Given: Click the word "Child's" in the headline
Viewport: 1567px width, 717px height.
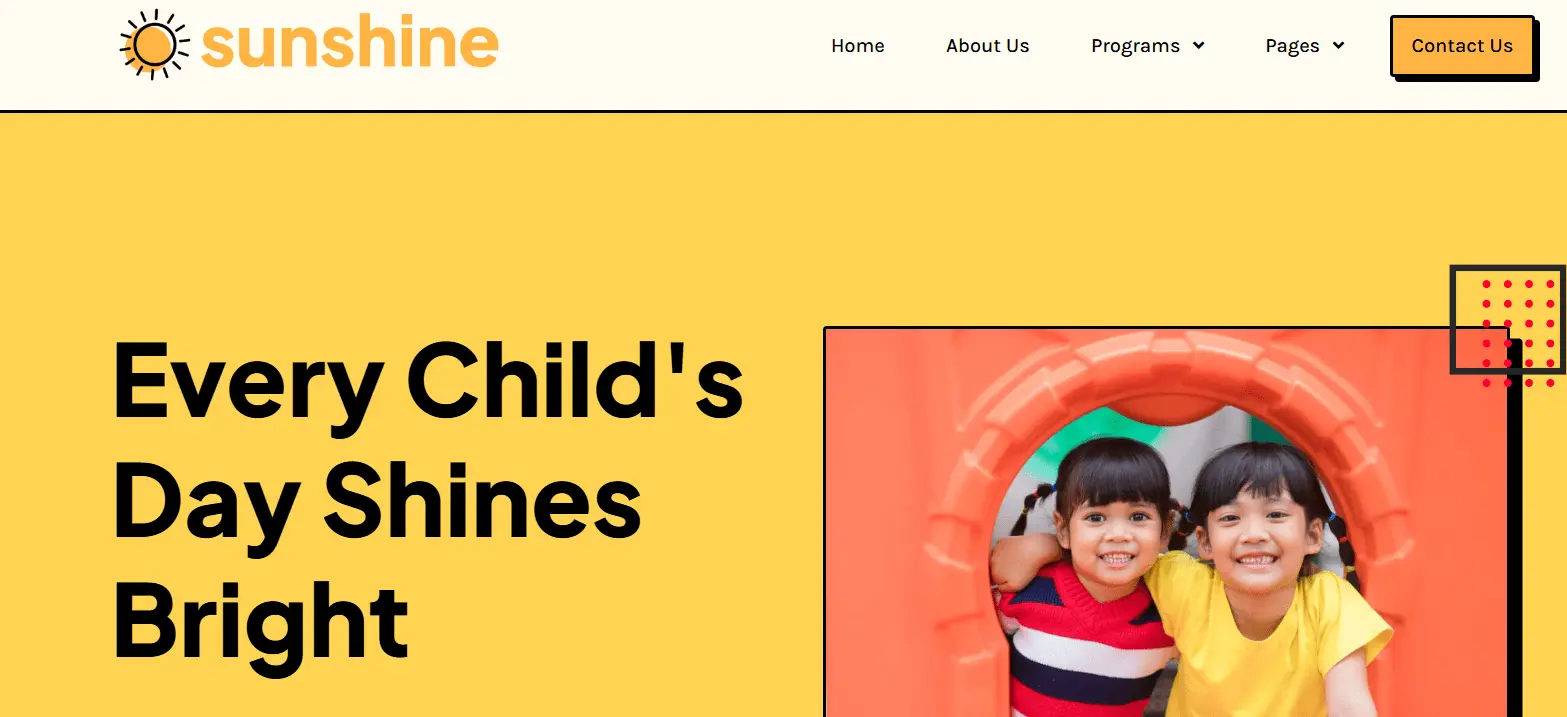Looking at the screenshot, I should (575, 380).
